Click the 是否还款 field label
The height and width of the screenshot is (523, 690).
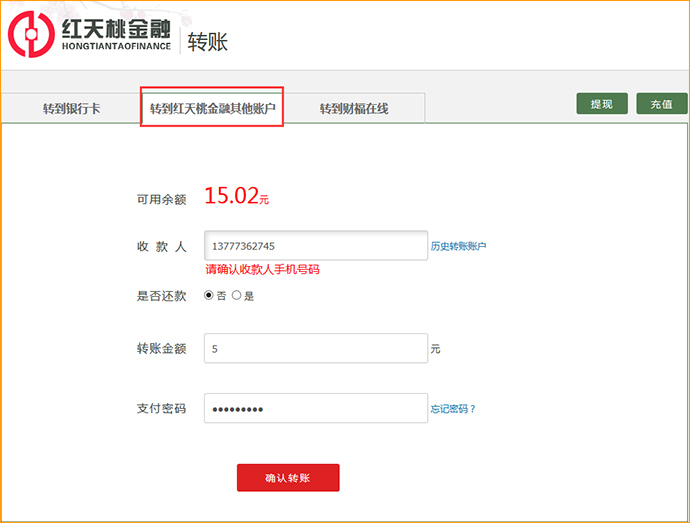pos(161,296)
